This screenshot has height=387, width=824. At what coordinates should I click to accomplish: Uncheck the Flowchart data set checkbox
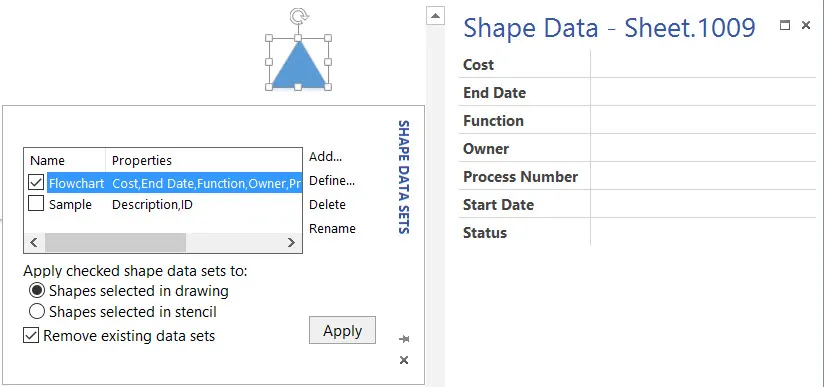click(36, 183)
